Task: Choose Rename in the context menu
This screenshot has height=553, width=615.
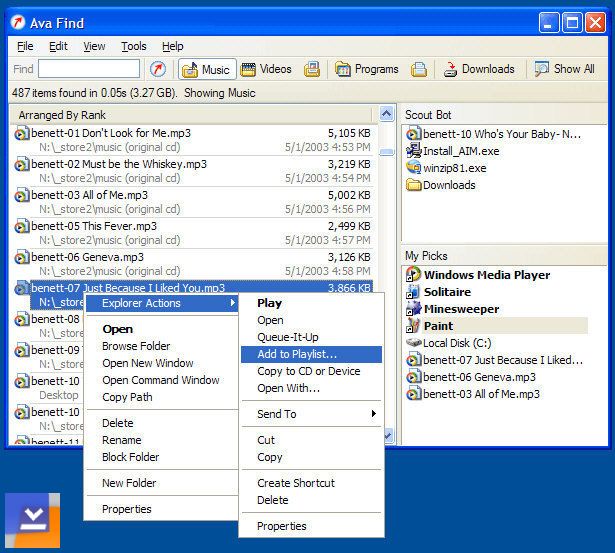Action: (x=162, y=440)
